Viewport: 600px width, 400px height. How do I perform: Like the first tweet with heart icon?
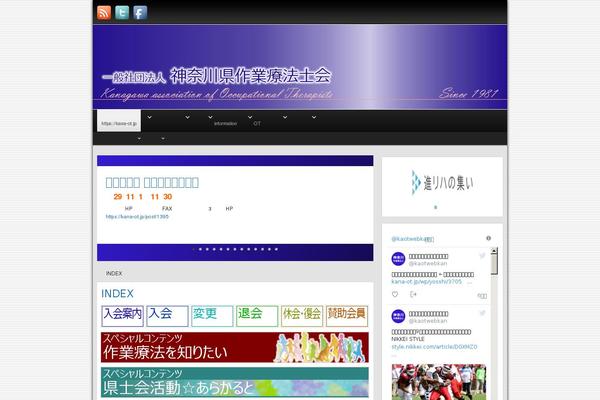click(x=395, y=294)
